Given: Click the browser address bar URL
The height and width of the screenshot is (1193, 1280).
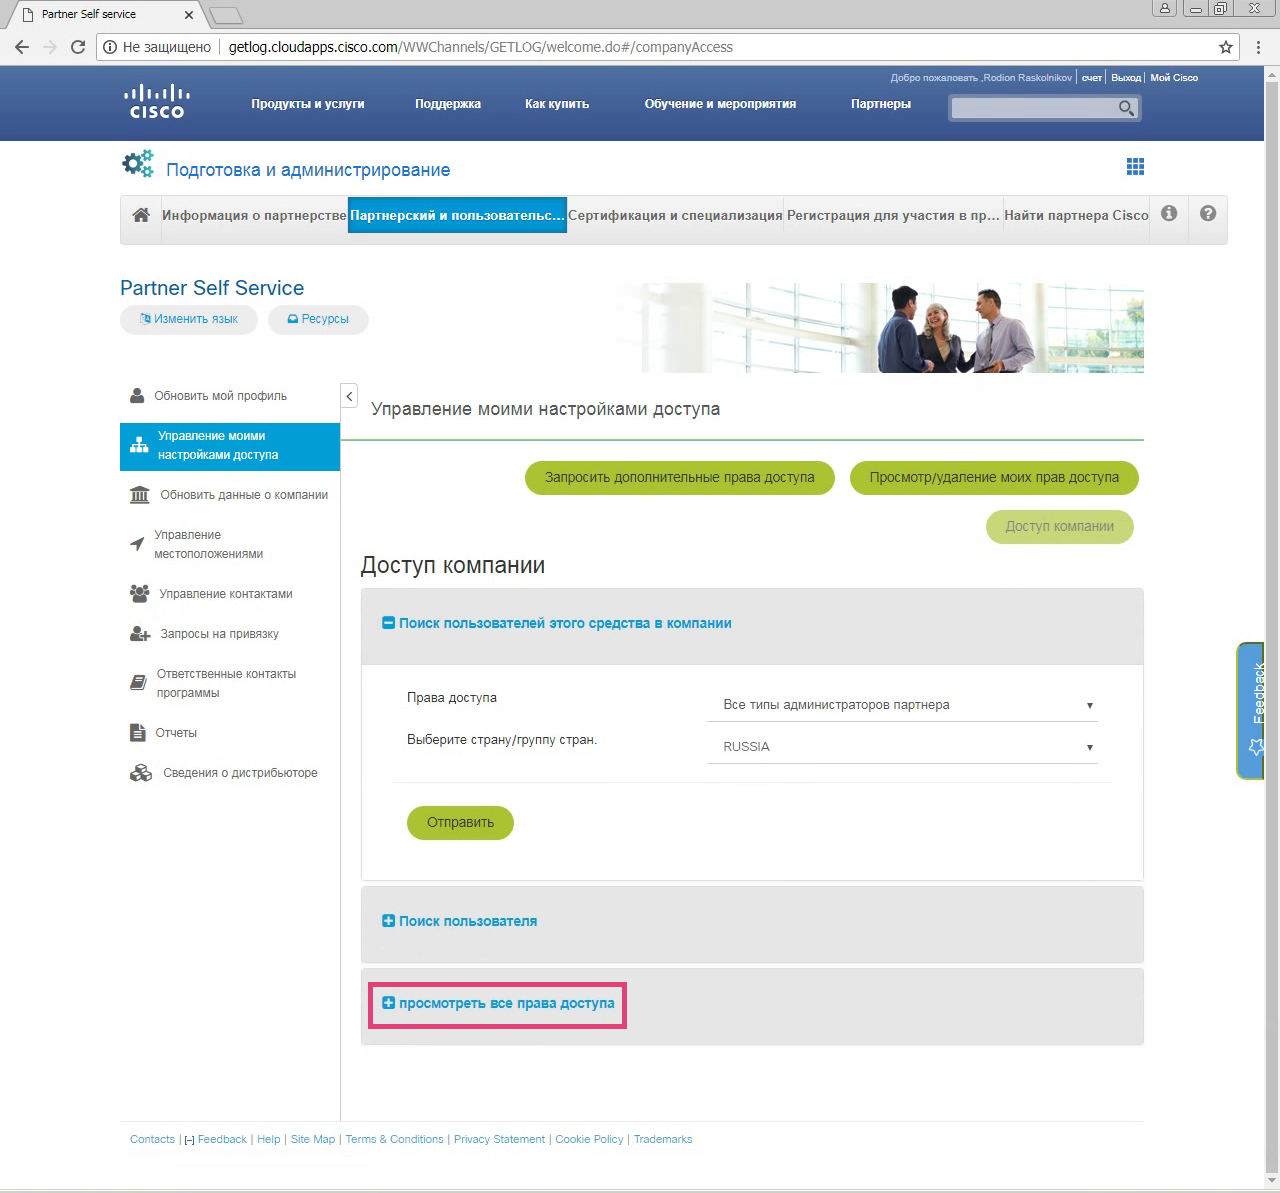Looking at the screenshot, I should click(481, 47).
